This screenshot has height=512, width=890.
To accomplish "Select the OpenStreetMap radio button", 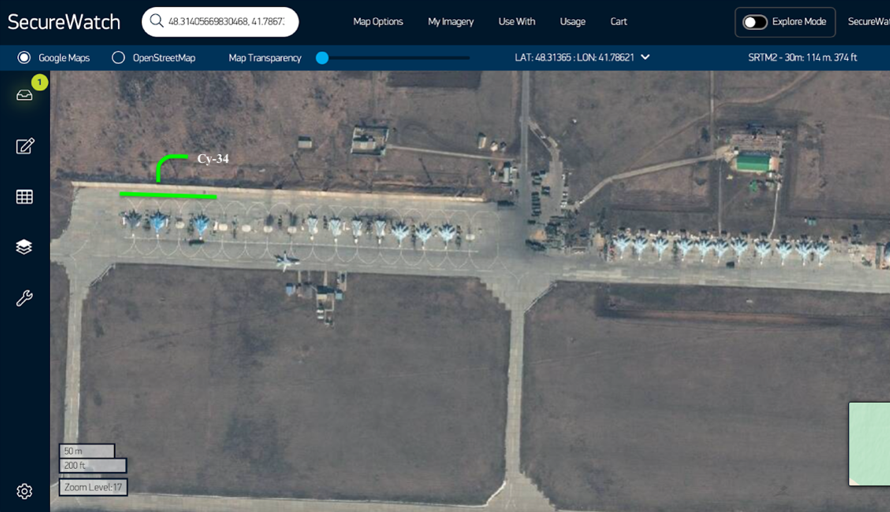I will point(118,58).
